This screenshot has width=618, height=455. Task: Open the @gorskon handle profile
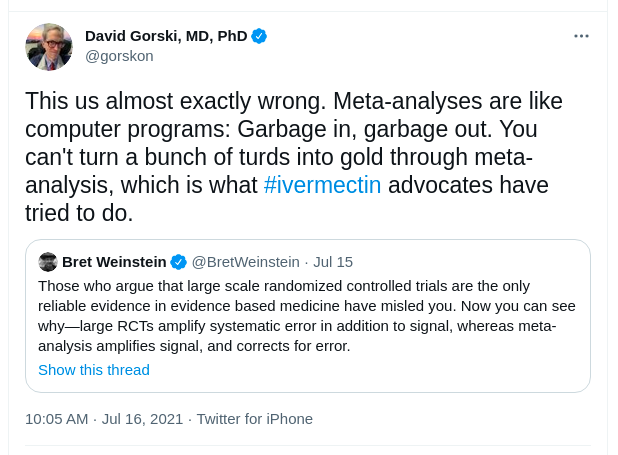point(119,56)
